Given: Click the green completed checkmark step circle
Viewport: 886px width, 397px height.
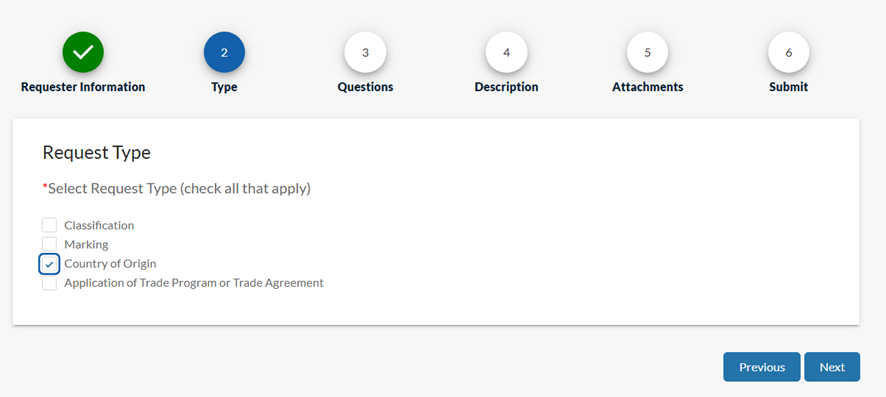Looking at the screenshot, I should pos(83,53).
